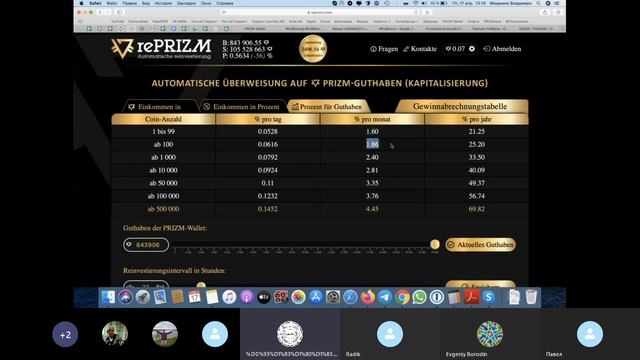The width and height of the screenshot is (640, 360).
Task: Click the % pro monat column header
Action: coord(372,119)
